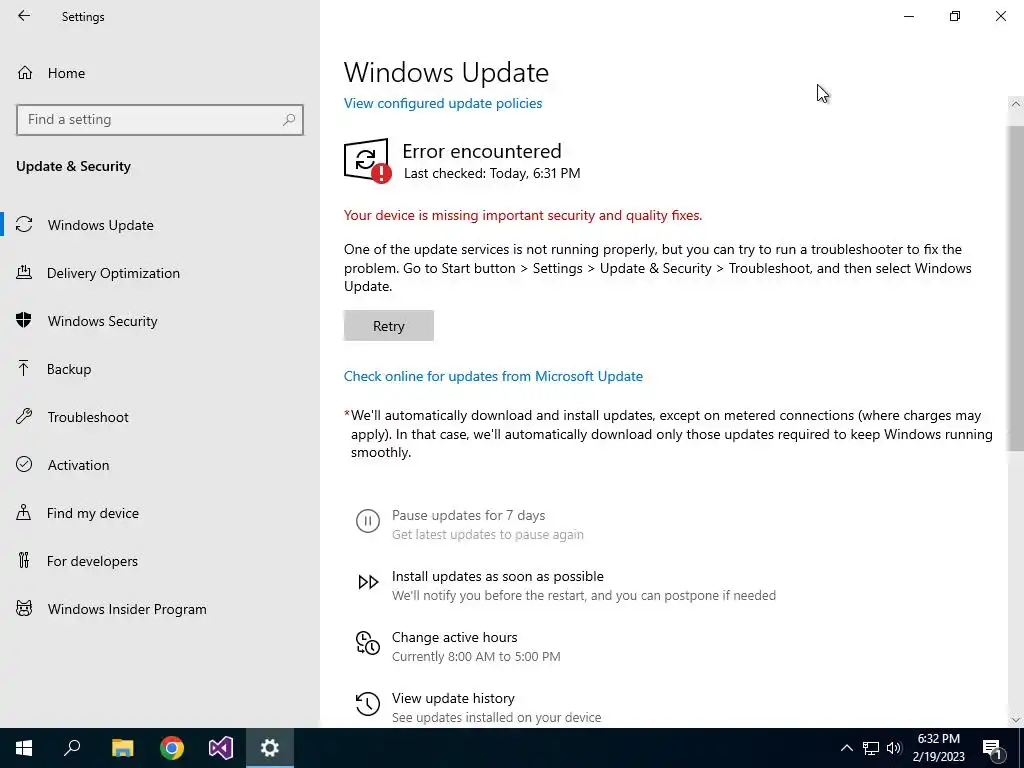The height and width of the screenshot is (768, 1024).
Task: Click the For developers tools icon
Action: (x=24, y=560)
